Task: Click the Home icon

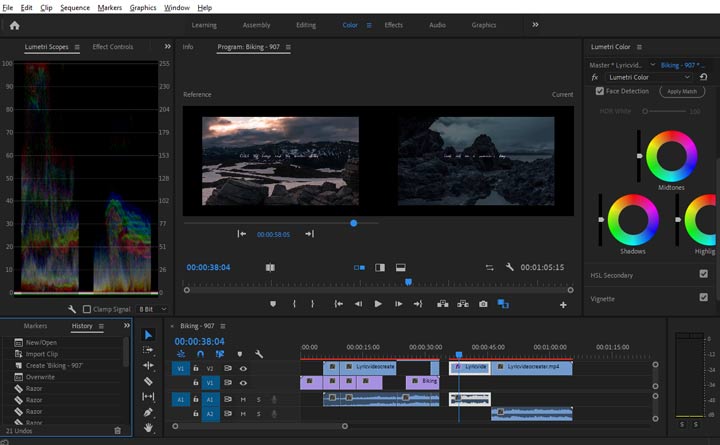Action: pos(14,25)
